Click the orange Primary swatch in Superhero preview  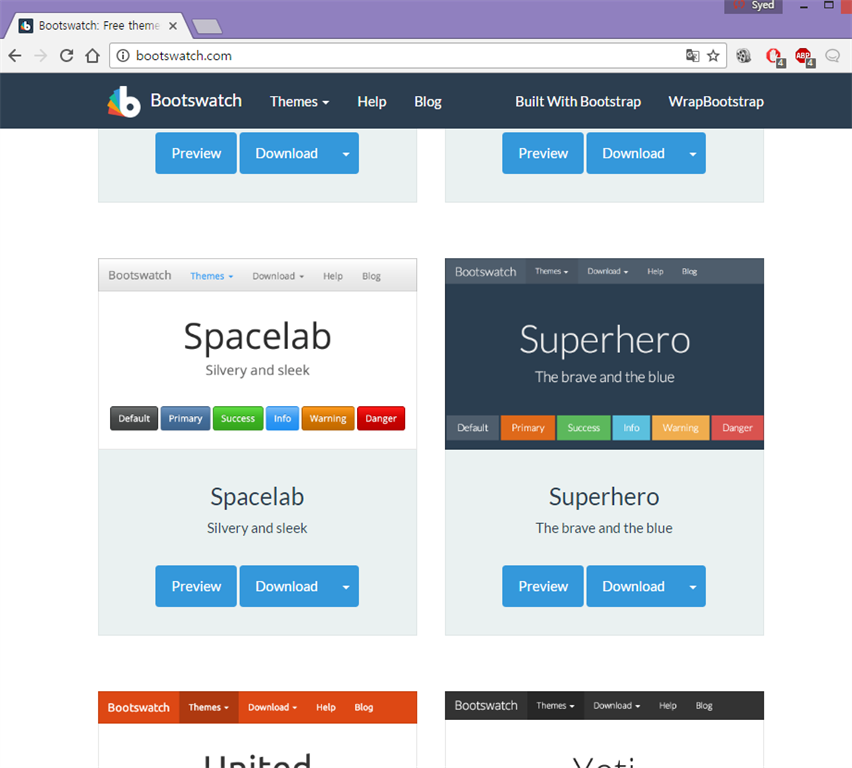click(528, 428)
